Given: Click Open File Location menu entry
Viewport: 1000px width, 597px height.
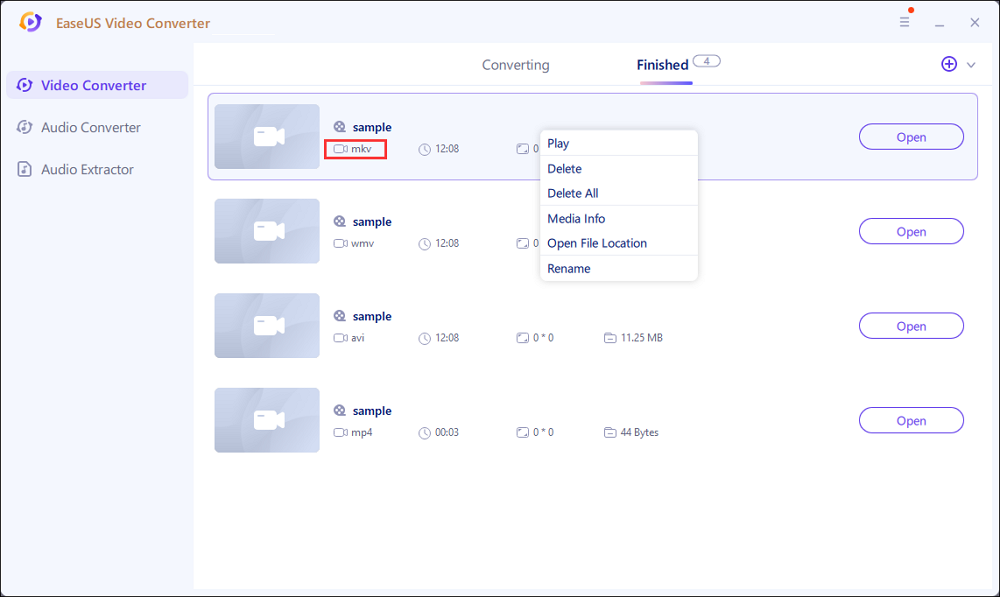Looking at the screenshot, I should [596, 243].
